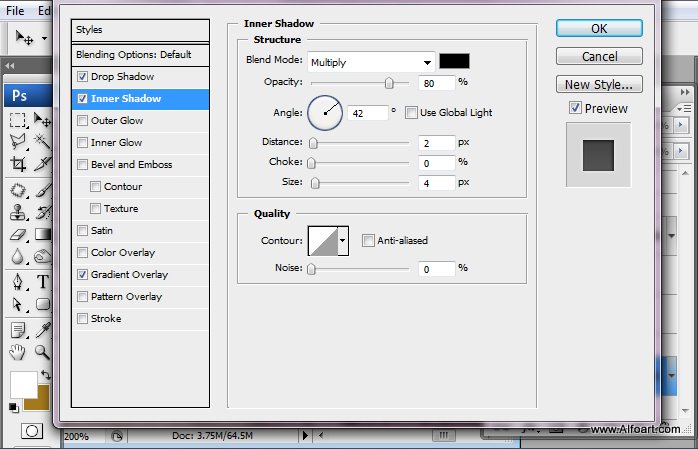
Task: Select the Horizontal Type tool
Action: point(43,282)
